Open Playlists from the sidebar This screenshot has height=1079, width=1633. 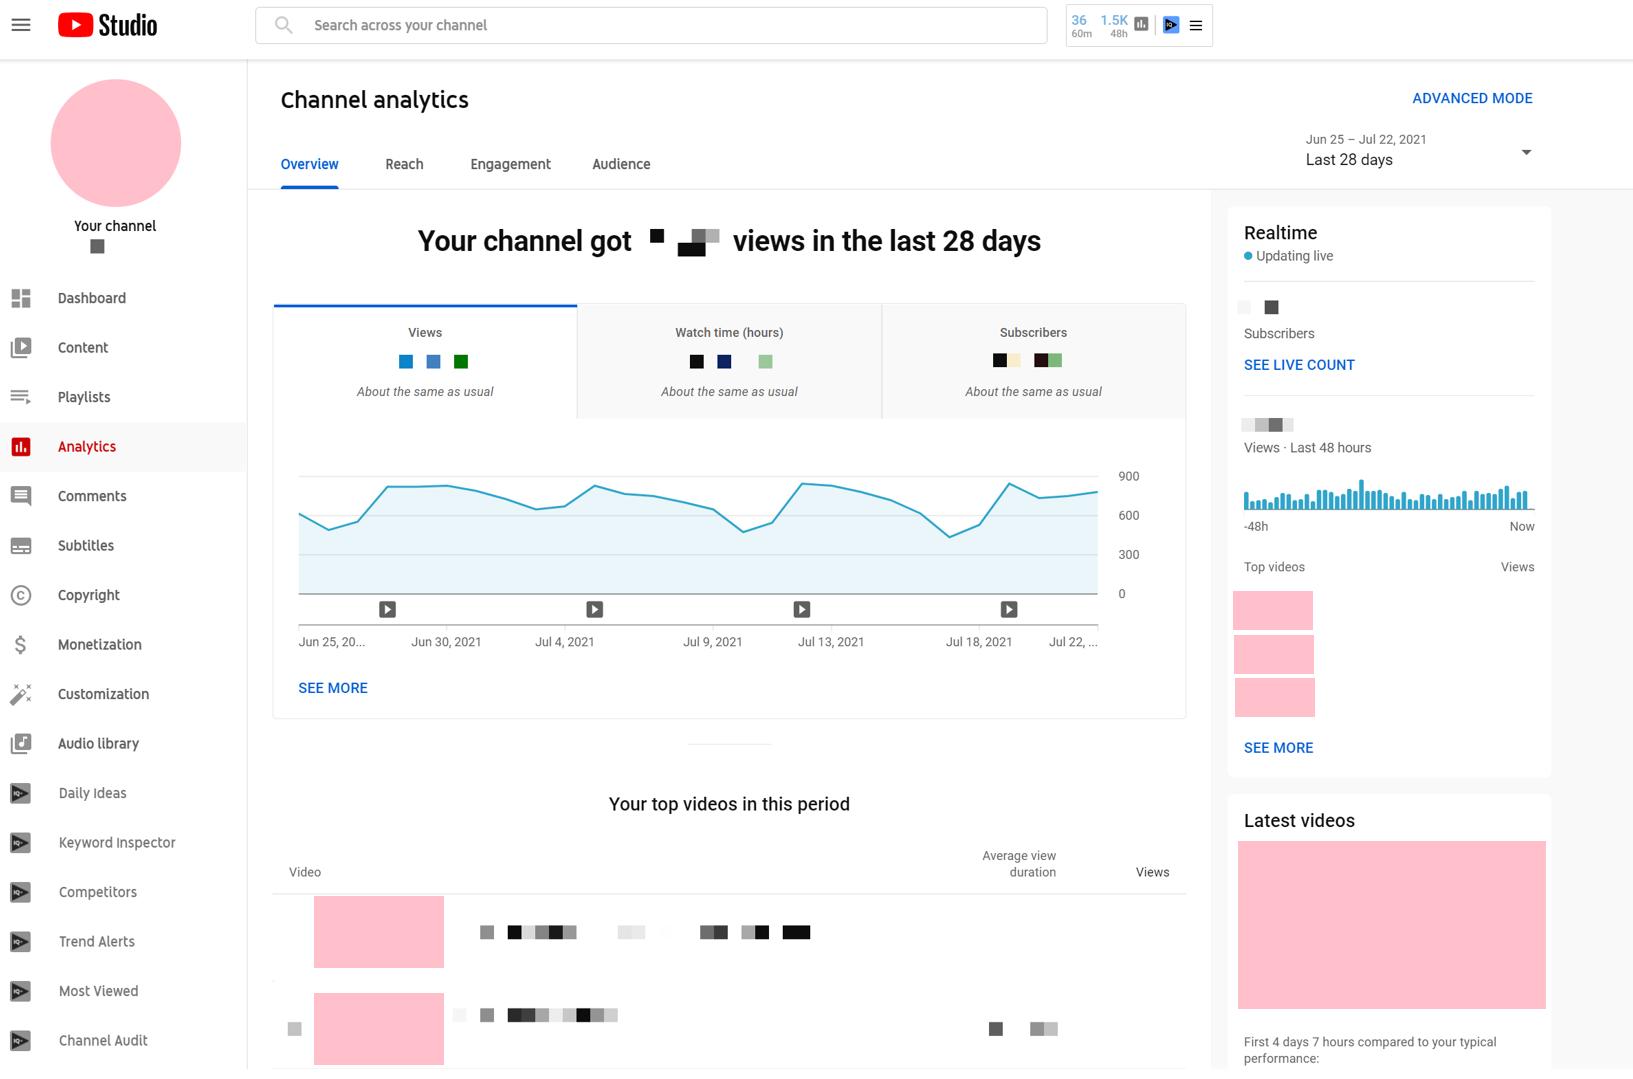(x=84, y=397)
